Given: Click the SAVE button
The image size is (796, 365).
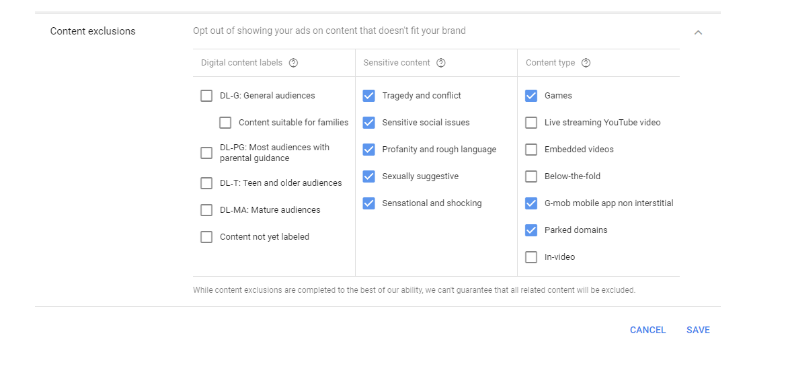Looking at the screenshot, I should 698,330.
